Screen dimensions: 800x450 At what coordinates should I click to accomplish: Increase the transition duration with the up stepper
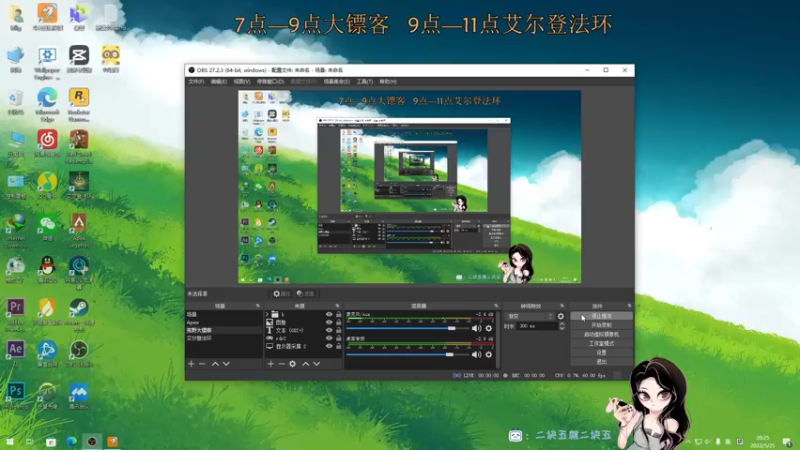tap(562, 323)
